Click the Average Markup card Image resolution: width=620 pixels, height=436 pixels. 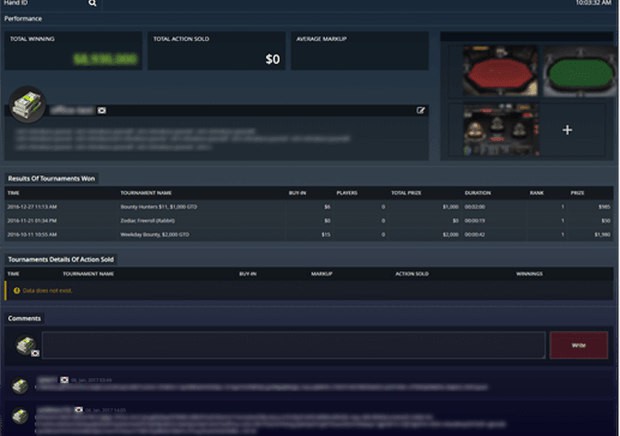360,51
